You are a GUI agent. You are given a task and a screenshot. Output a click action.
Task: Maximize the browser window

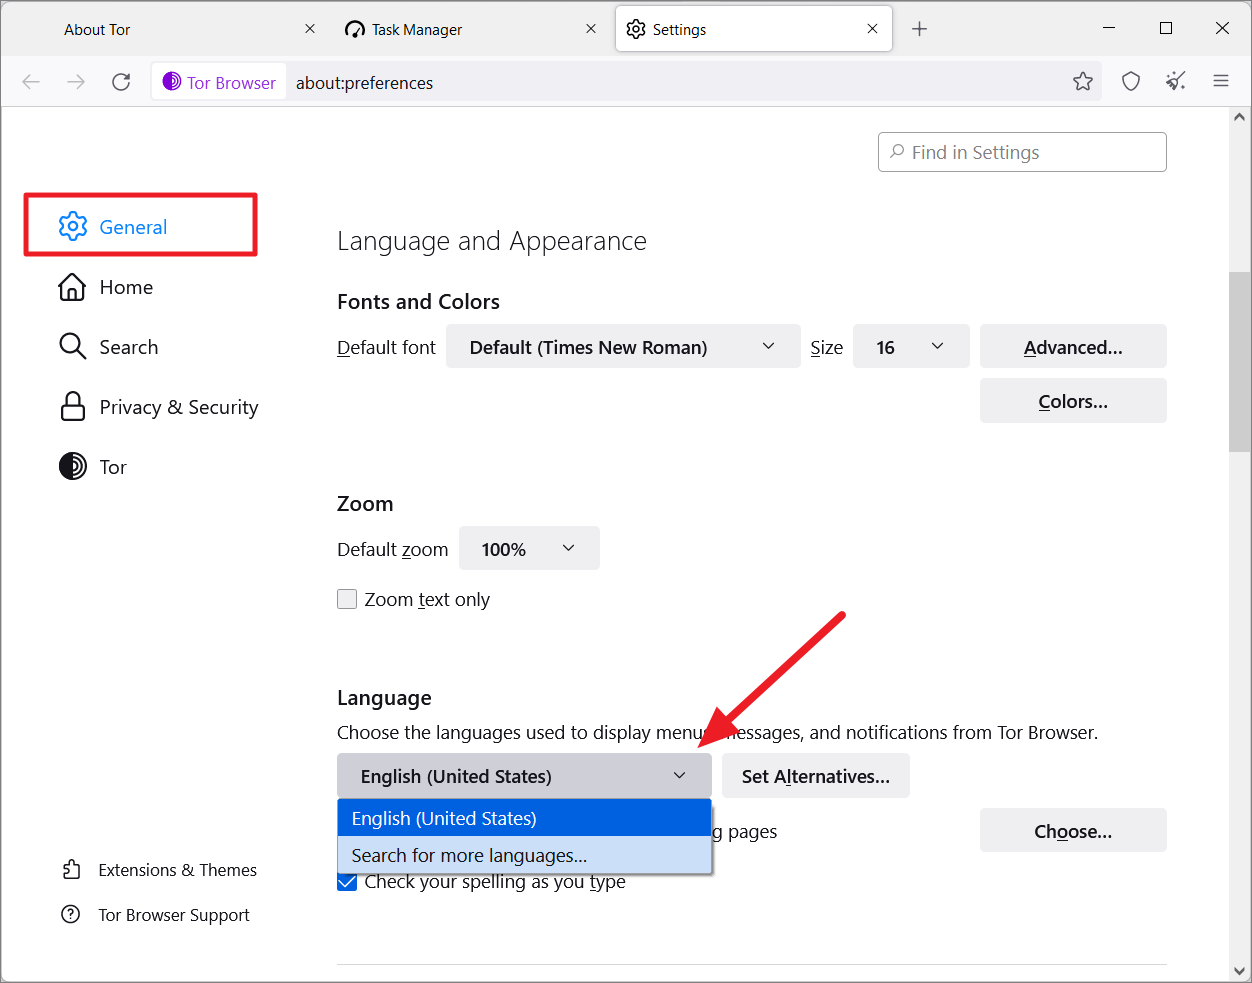(x=1166, y=28)
